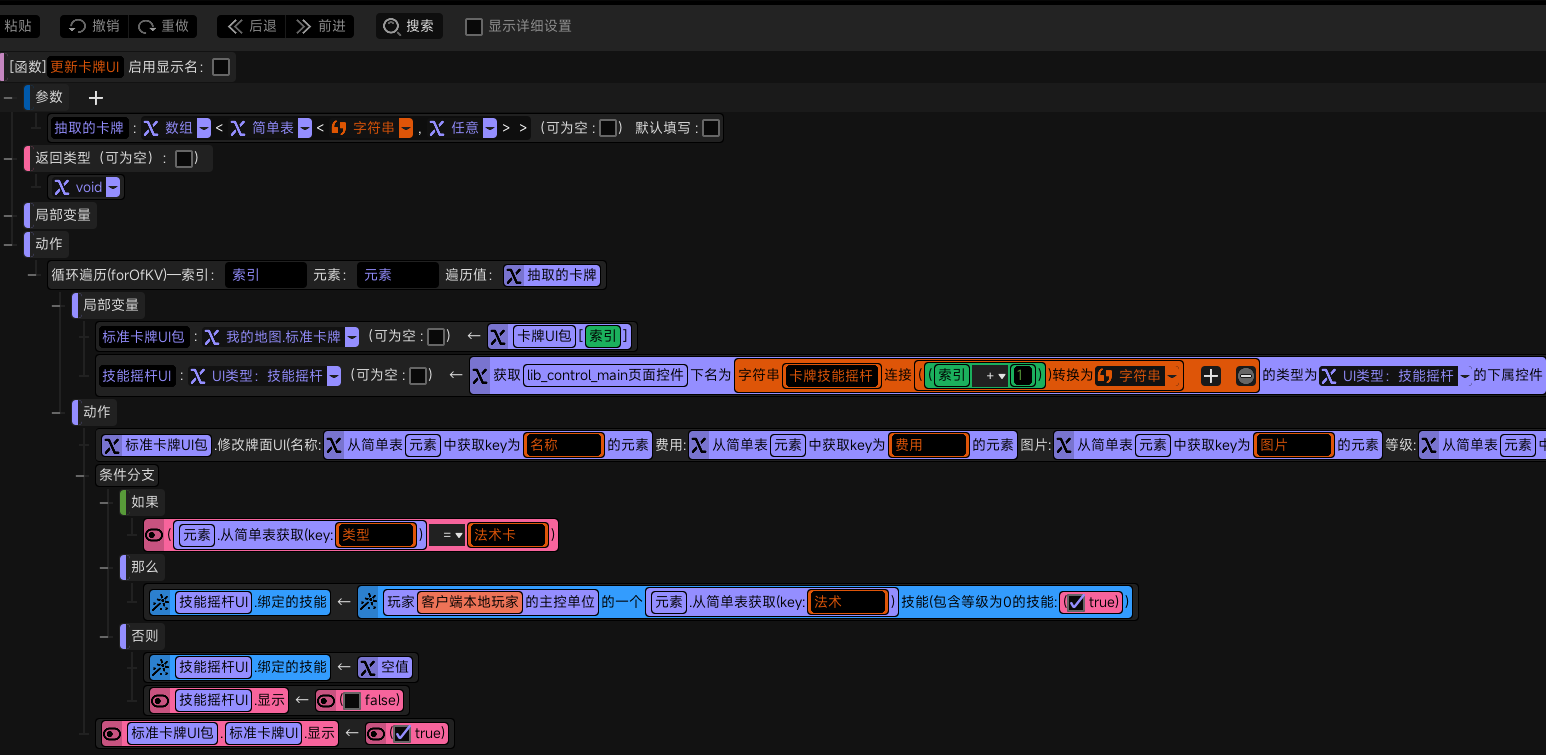The image size is (1546, 755).
Task: Click the 后退 double-chevron back icon
Action: (236, 26)
